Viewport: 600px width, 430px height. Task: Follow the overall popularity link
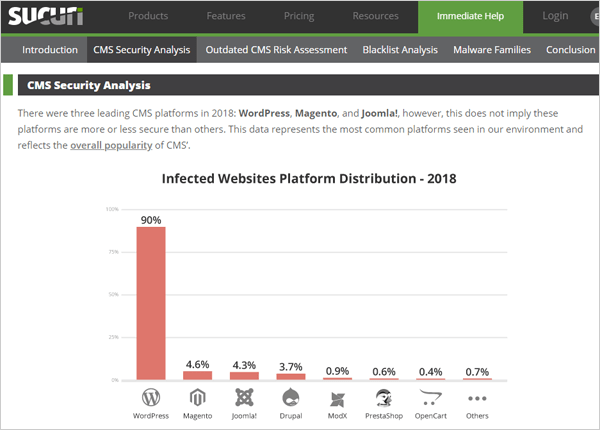(111, 145)
